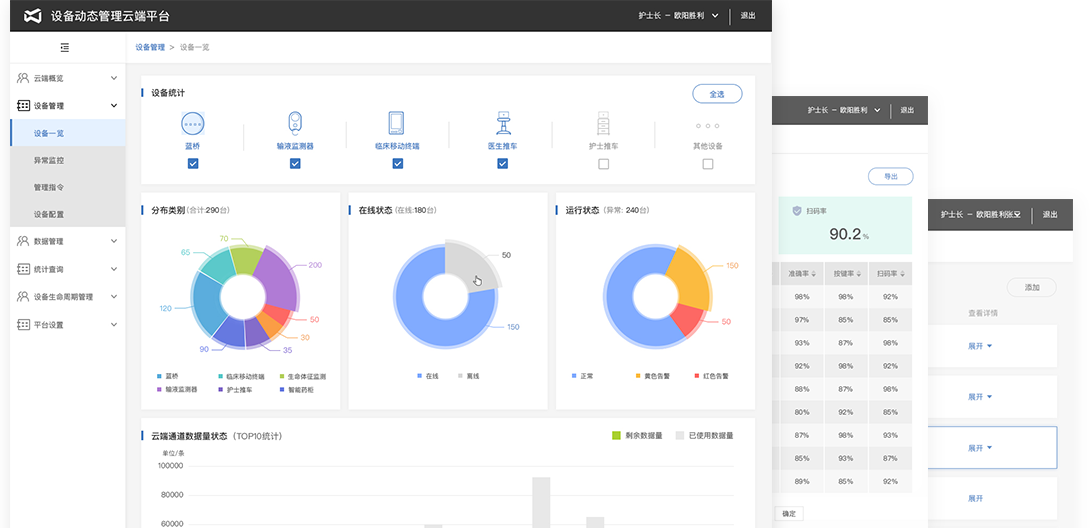Click the tallest gray bar in 云端通道 chart
Image resolution: width=1092 pixels, height=528 pixels.
[x=541, y=502]
